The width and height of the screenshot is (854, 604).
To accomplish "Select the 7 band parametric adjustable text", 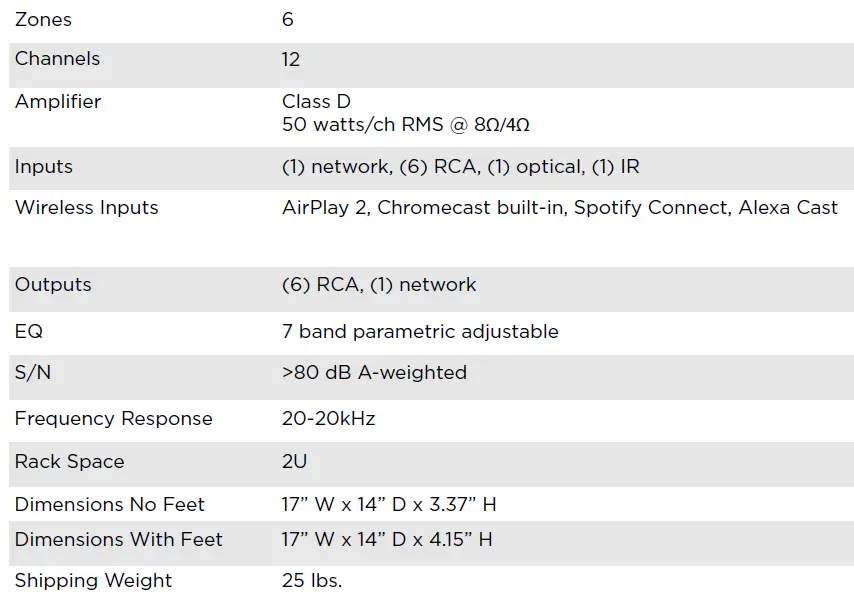I will (x=420, y=331).
